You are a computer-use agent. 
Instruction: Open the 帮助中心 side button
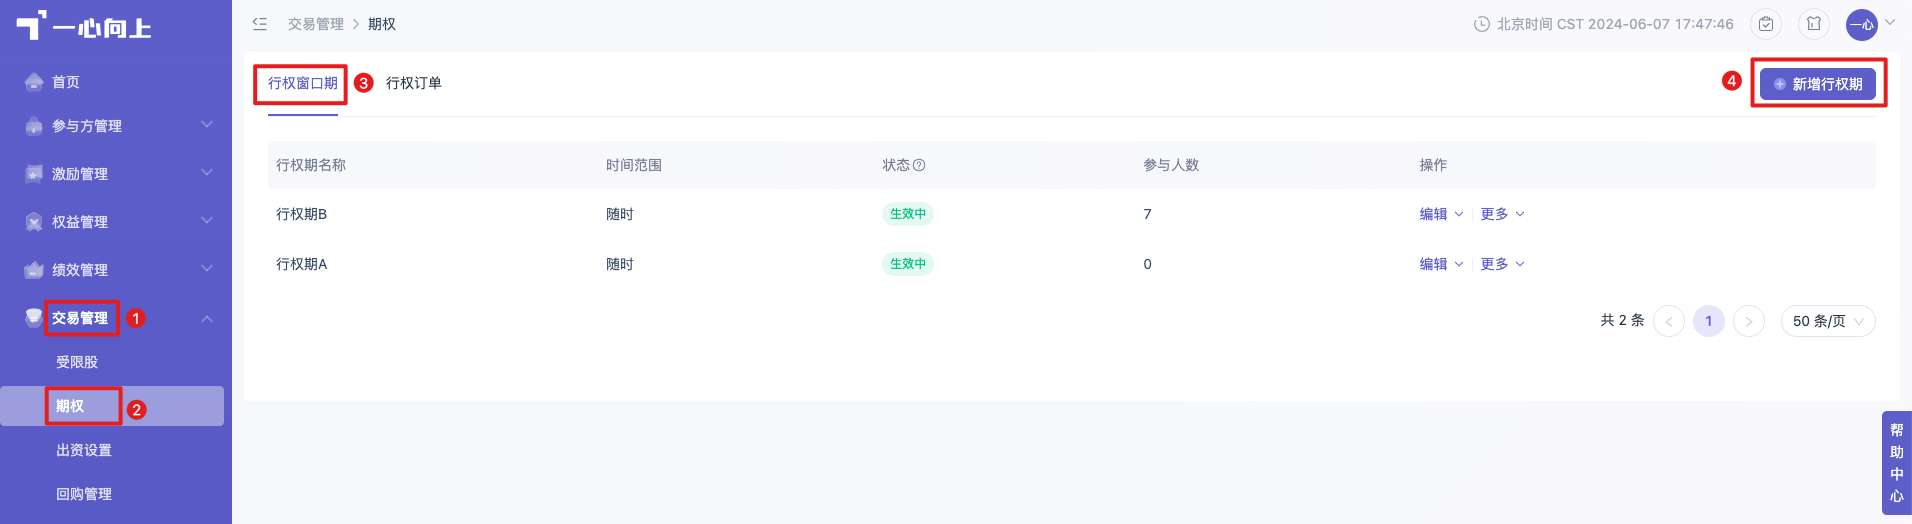[1897, 463]
